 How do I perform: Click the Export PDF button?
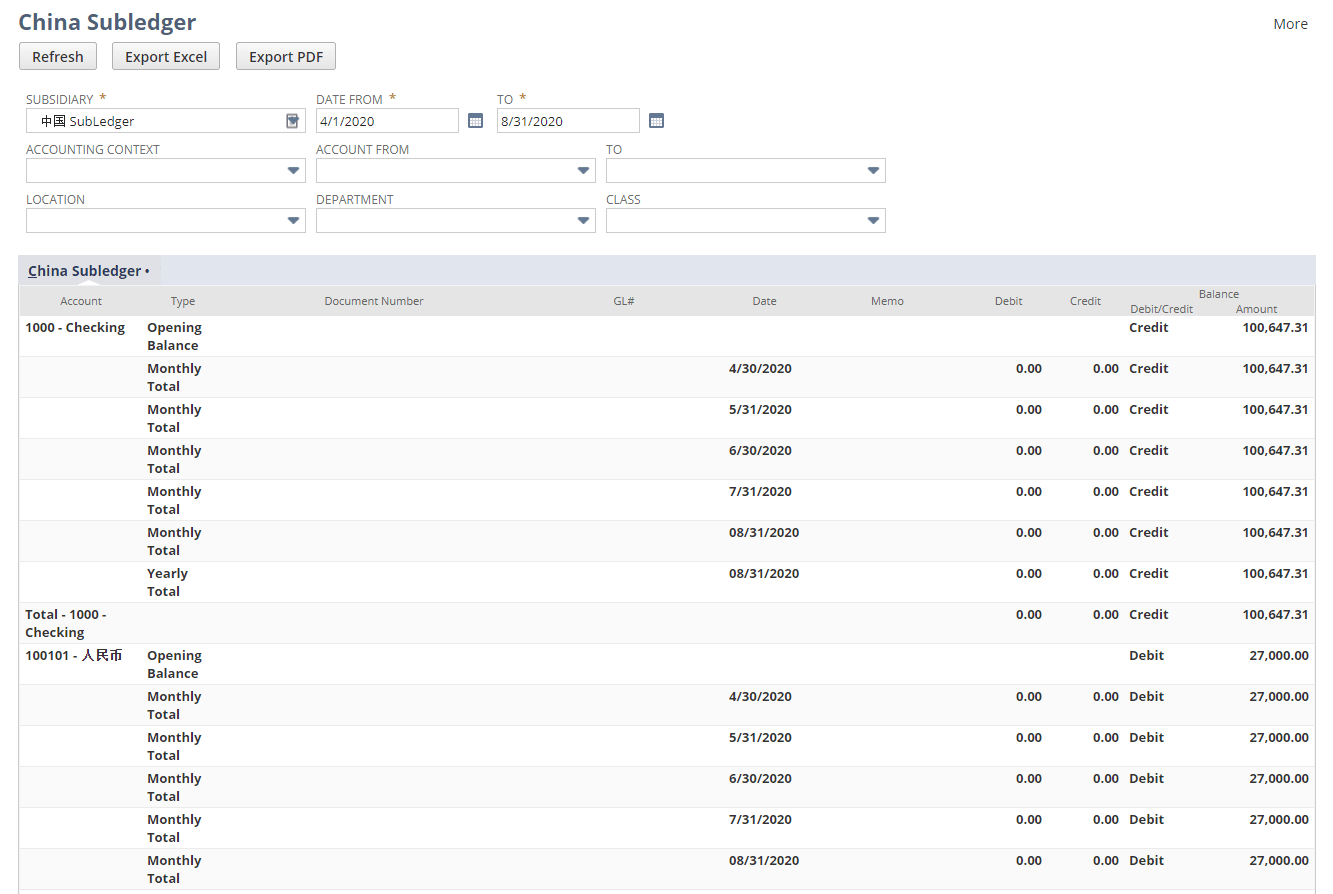286,57
